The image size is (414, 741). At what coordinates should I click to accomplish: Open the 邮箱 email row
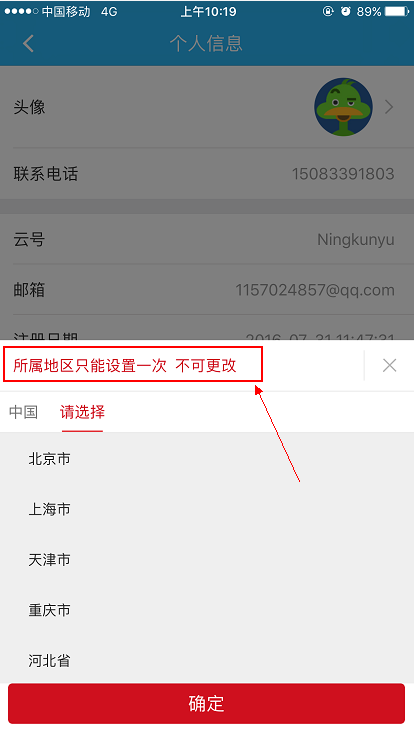point(207,290)
